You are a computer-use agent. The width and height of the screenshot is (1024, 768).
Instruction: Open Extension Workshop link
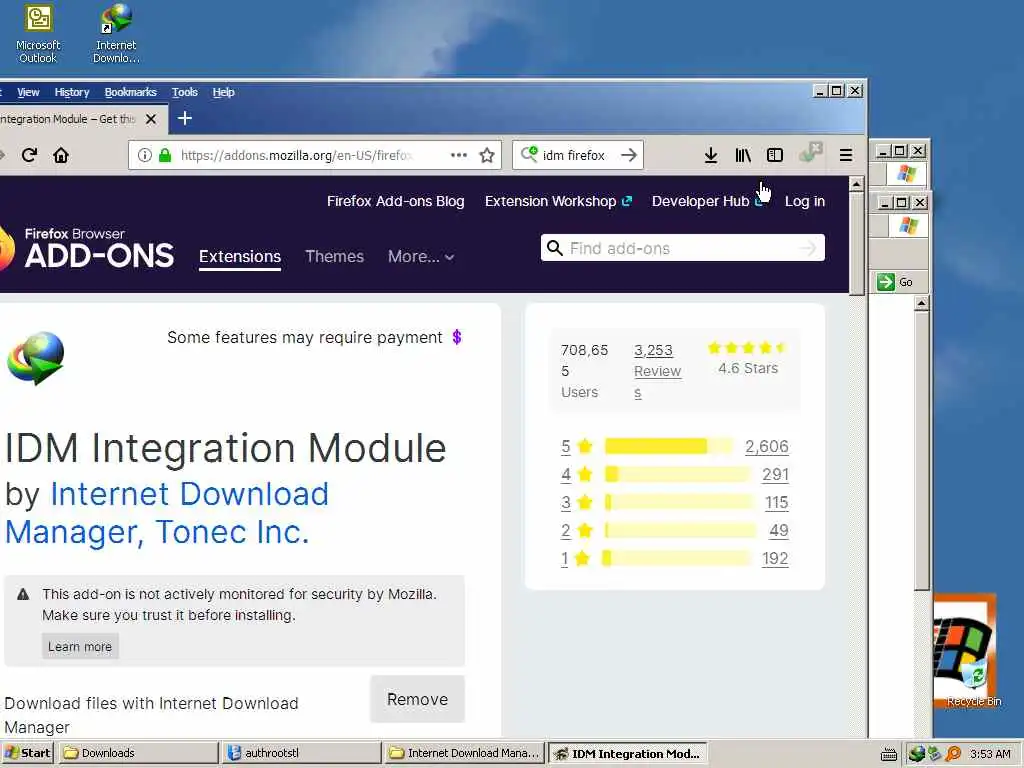pyautogui.click(x=558, y=201)
